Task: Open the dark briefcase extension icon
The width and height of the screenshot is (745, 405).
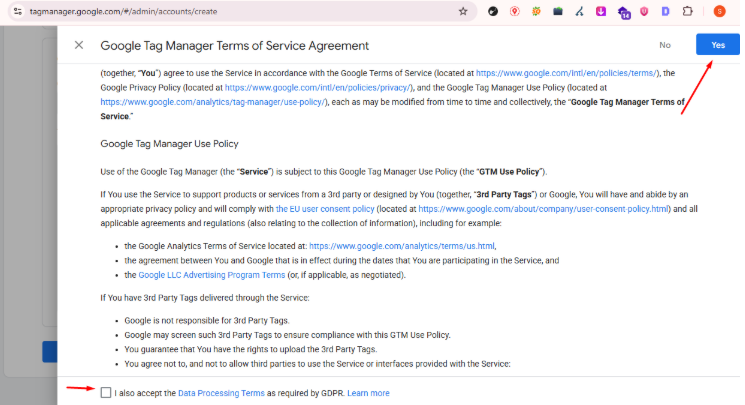Action: point(558,11)
